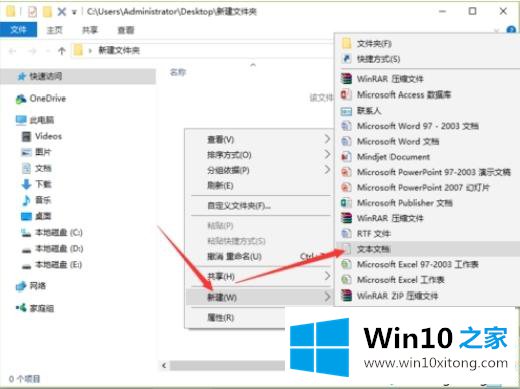Image resolution: width=520 pixels, height=389 pixels.
Task: Click the forward navigation arrow
Action: [x=32, y=51]
